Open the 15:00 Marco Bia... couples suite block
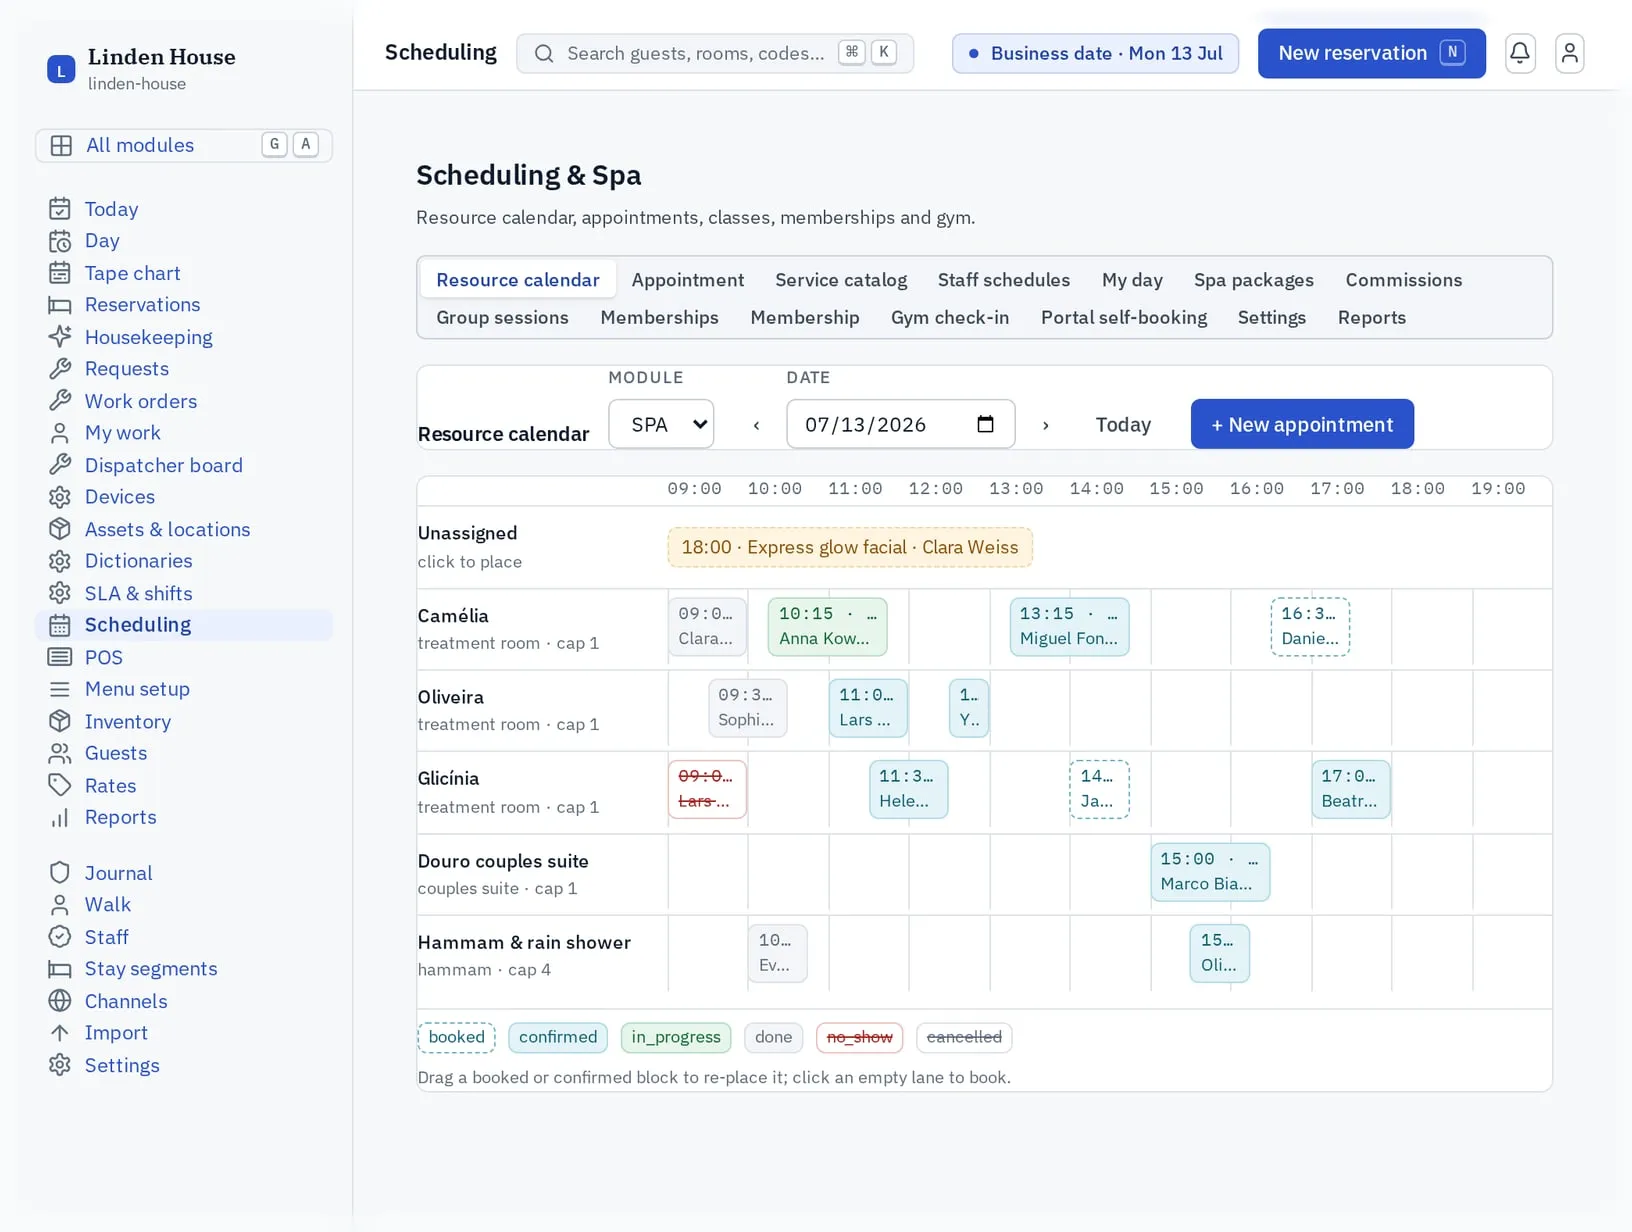 pyautogui.click(x=1210, y=872)
